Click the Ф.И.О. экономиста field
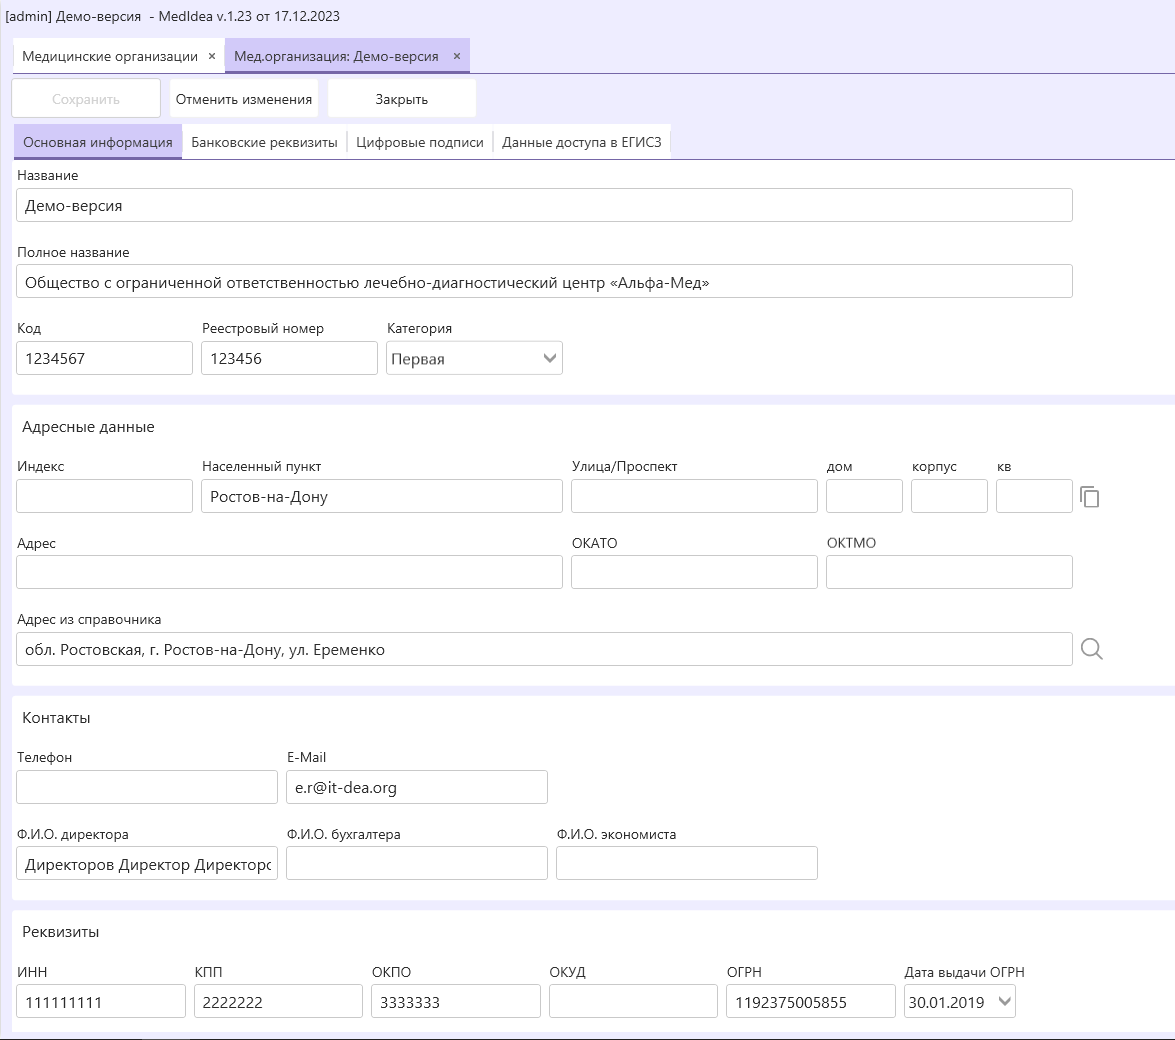 tap(686, 863)
